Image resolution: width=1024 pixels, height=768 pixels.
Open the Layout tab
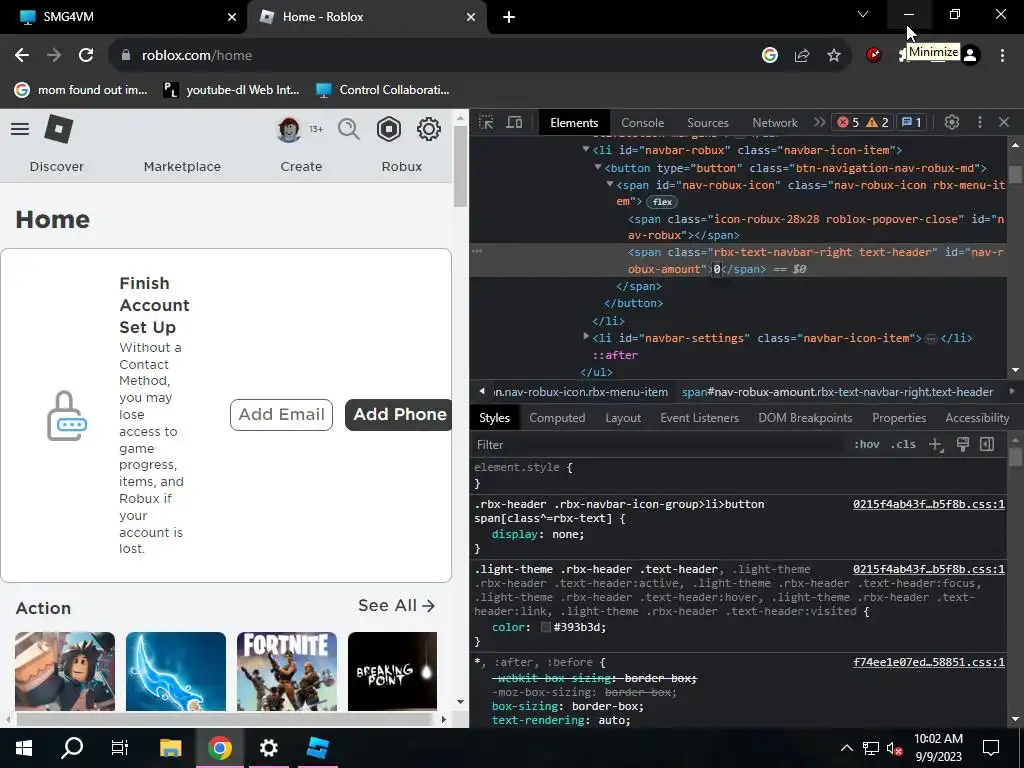[x=623, y=418]
